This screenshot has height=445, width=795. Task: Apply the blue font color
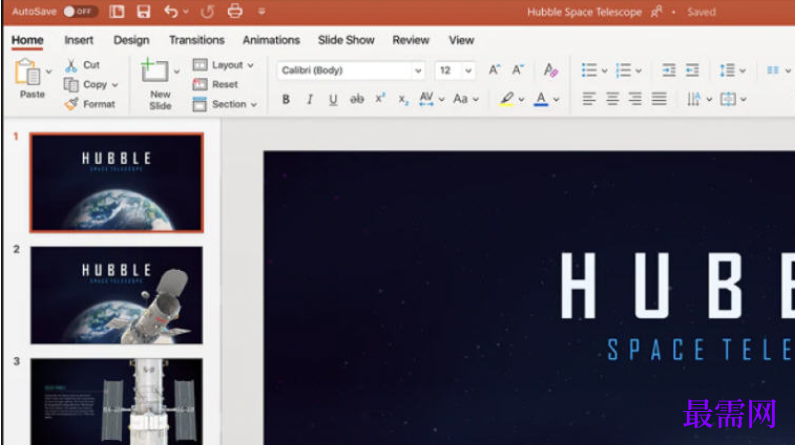coord(541,99)
